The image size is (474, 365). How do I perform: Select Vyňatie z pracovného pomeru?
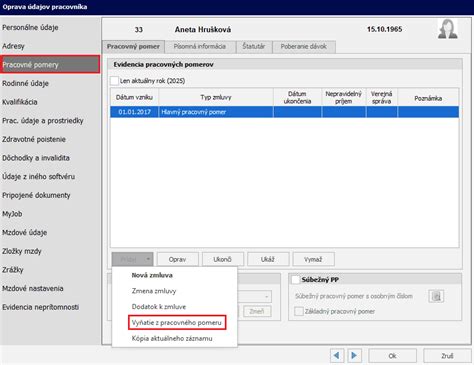177,322
